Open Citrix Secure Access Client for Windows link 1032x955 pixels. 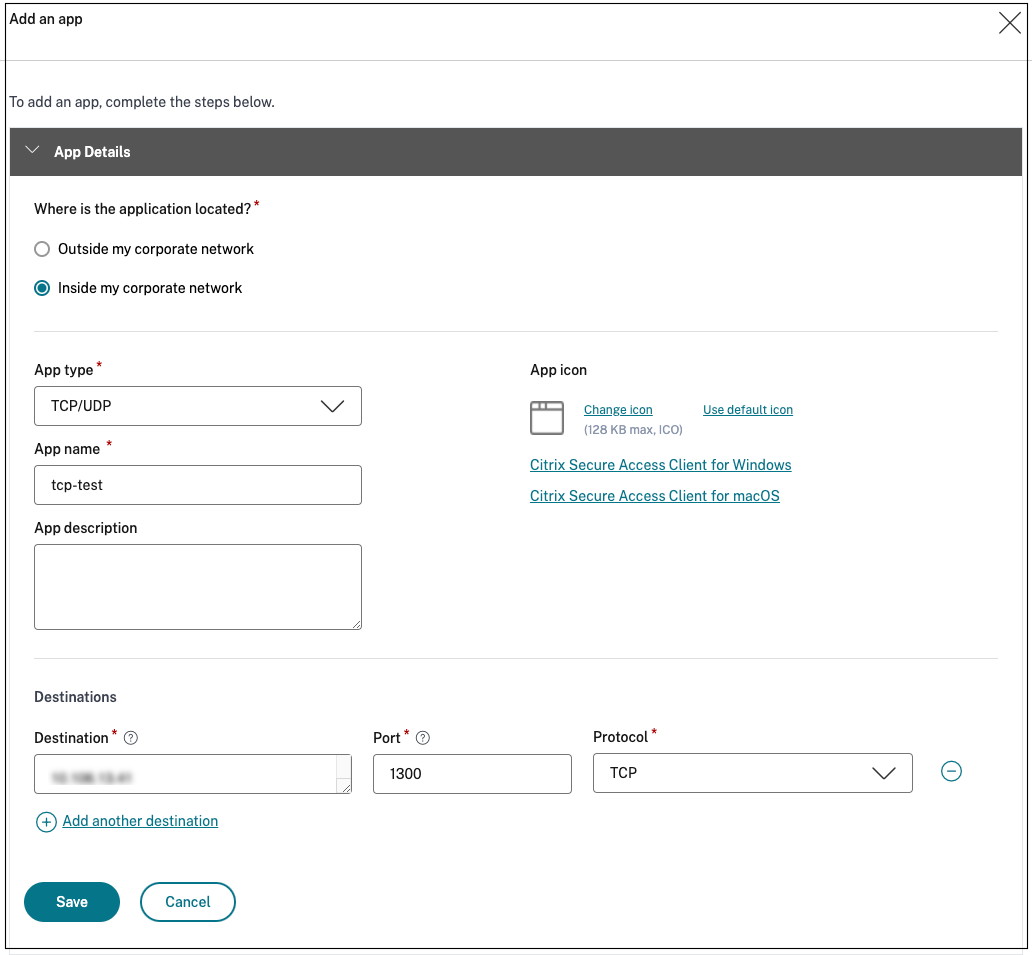[x=660, y=465]
